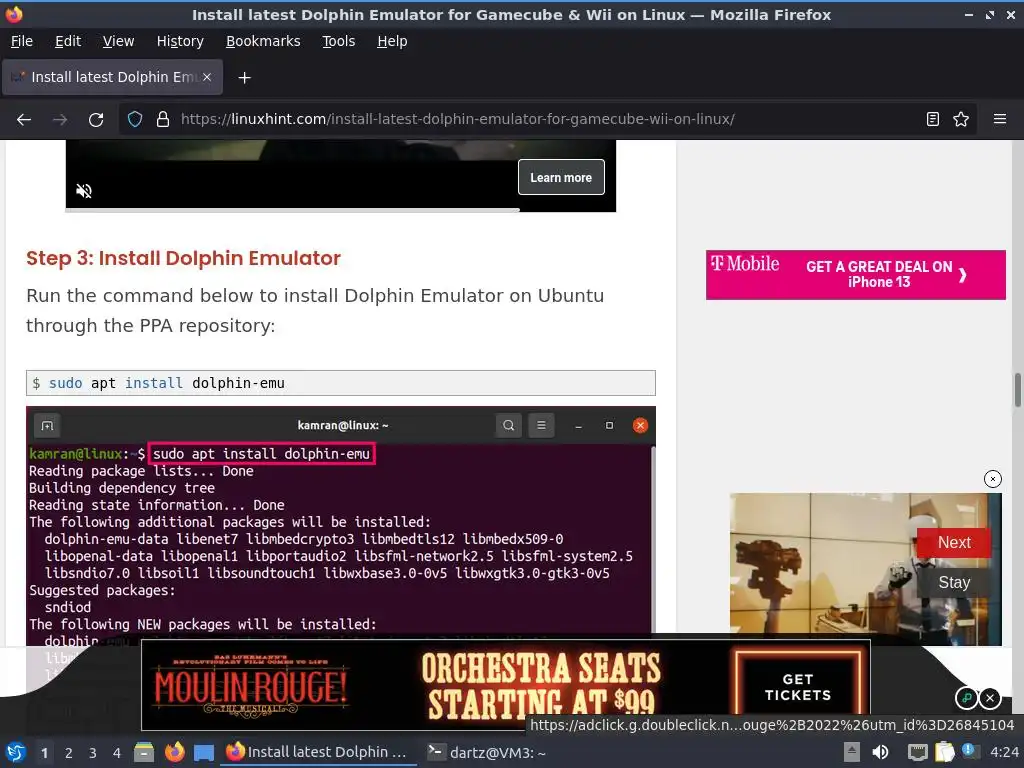Screen dimensions: 1024x768
Task: Open the volume control in tray
Action: [x=880, y=752]
